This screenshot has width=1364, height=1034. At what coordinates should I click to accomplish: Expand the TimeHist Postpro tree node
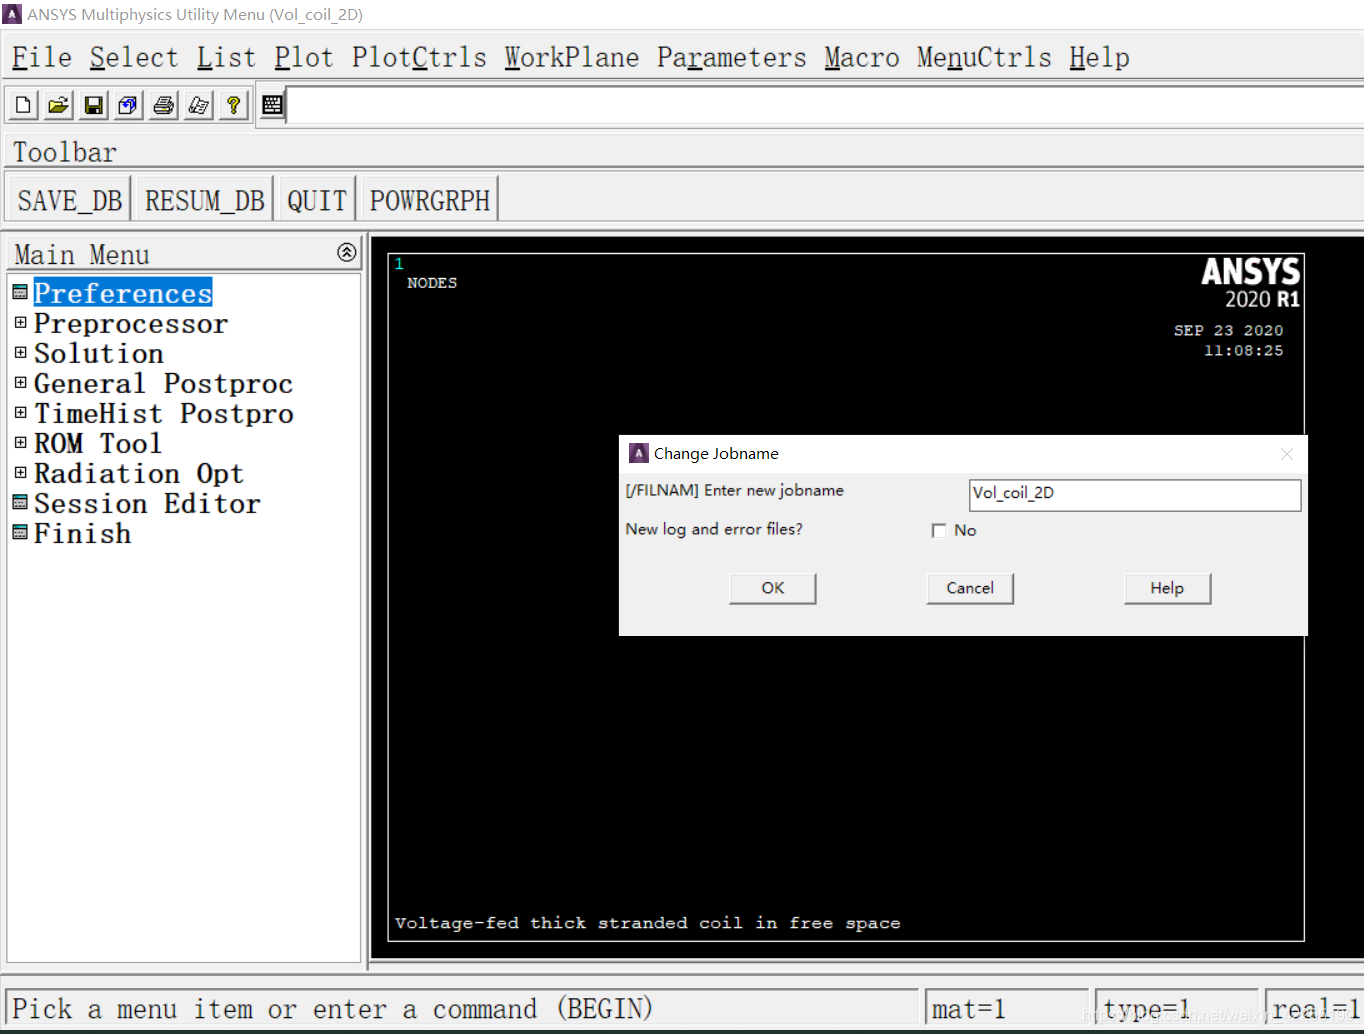pos(20,413)
